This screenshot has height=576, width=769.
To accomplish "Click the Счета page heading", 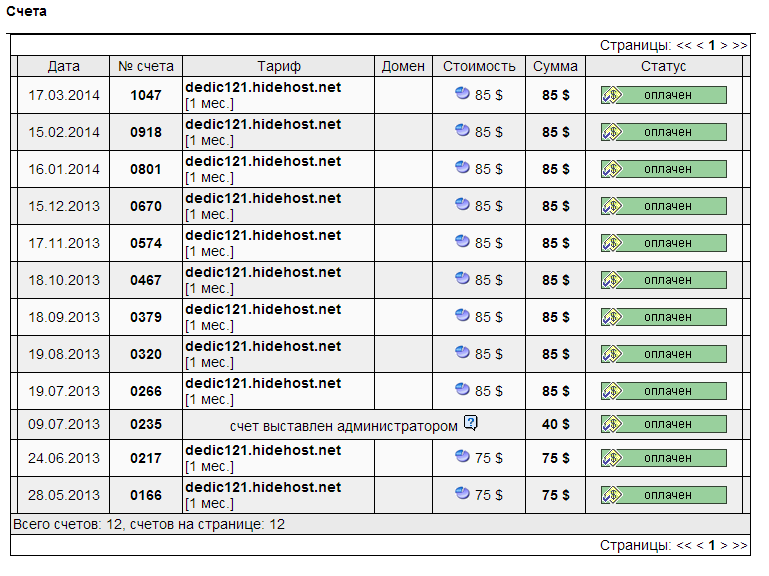I will tap(26, 11).
